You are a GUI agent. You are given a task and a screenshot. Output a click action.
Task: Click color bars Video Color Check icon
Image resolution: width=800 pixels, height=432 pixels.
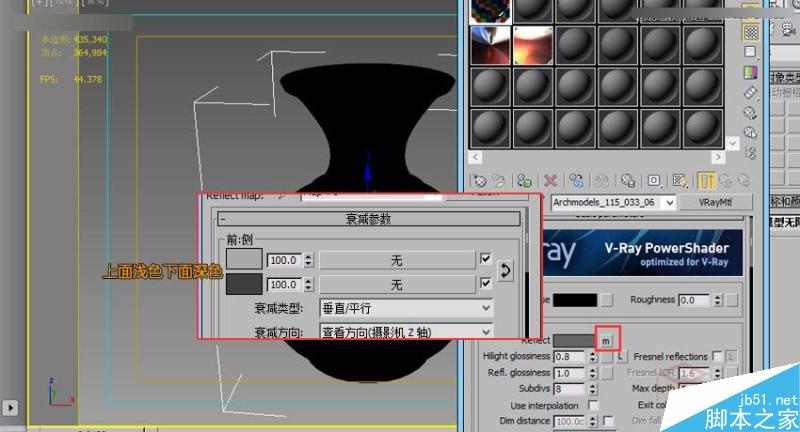tap(750, 72)
